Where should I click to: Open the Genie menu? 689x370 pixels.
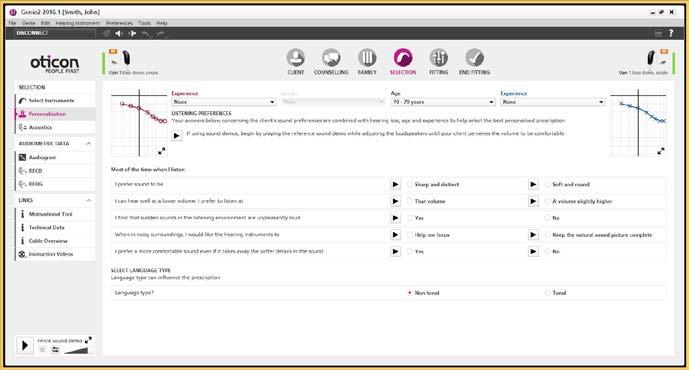[28, 23]
